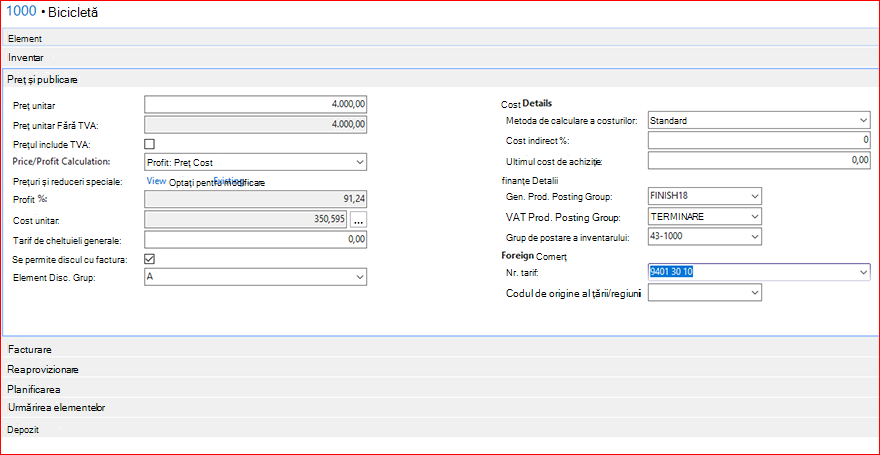Open Metoda de calculare a costurilor dropdown
880x455 pixels.
click(863, 120)
